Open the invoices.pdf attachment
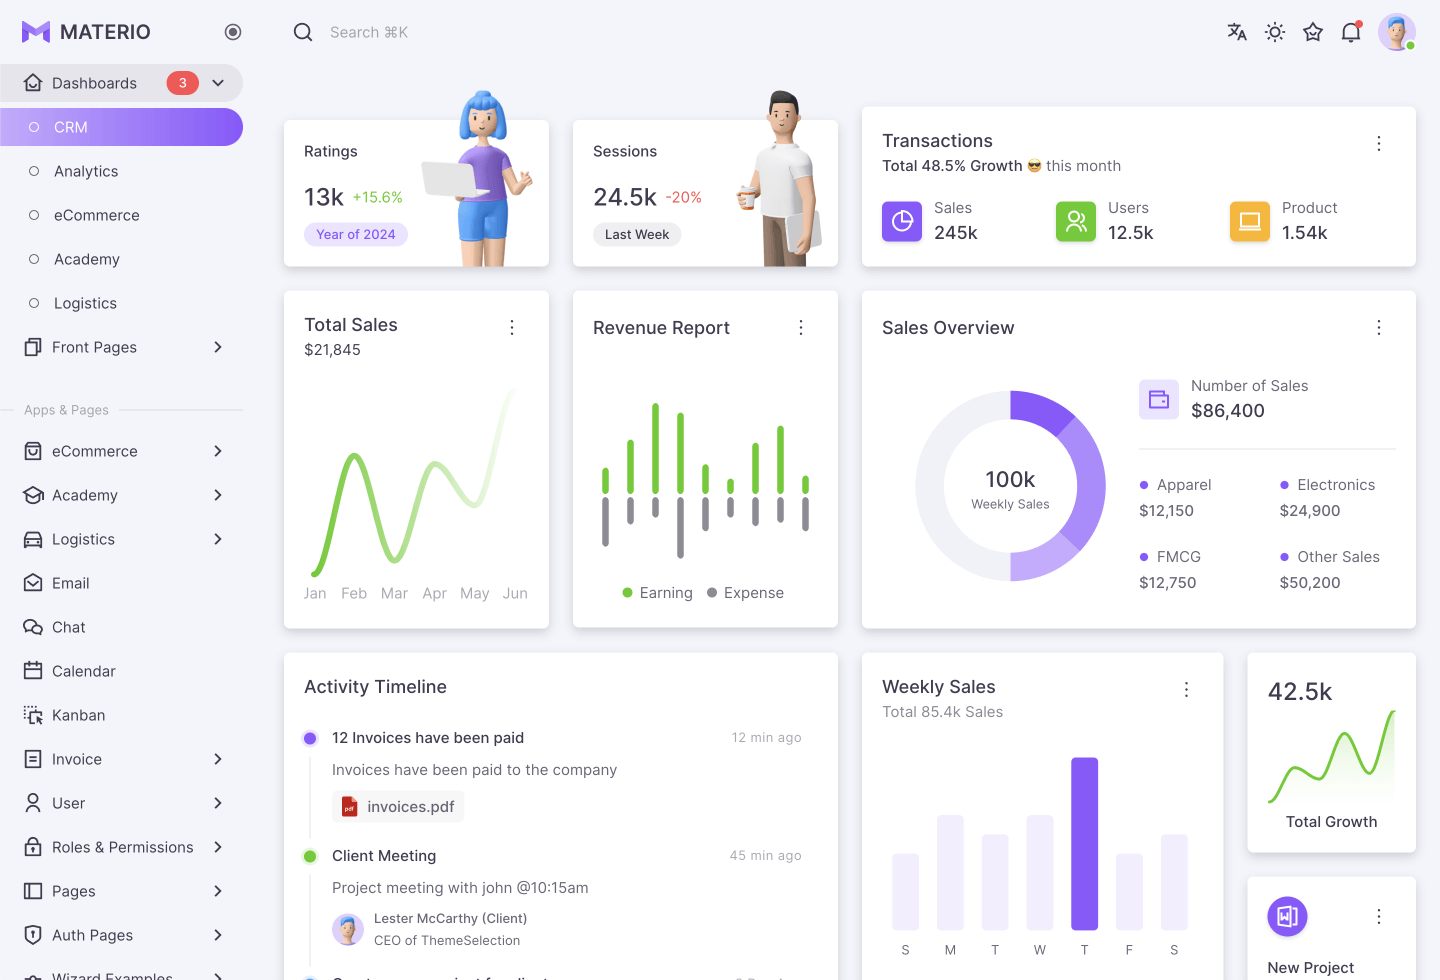Image resolution: width=1440 pixels, height=980 pixels. point(398,806)
